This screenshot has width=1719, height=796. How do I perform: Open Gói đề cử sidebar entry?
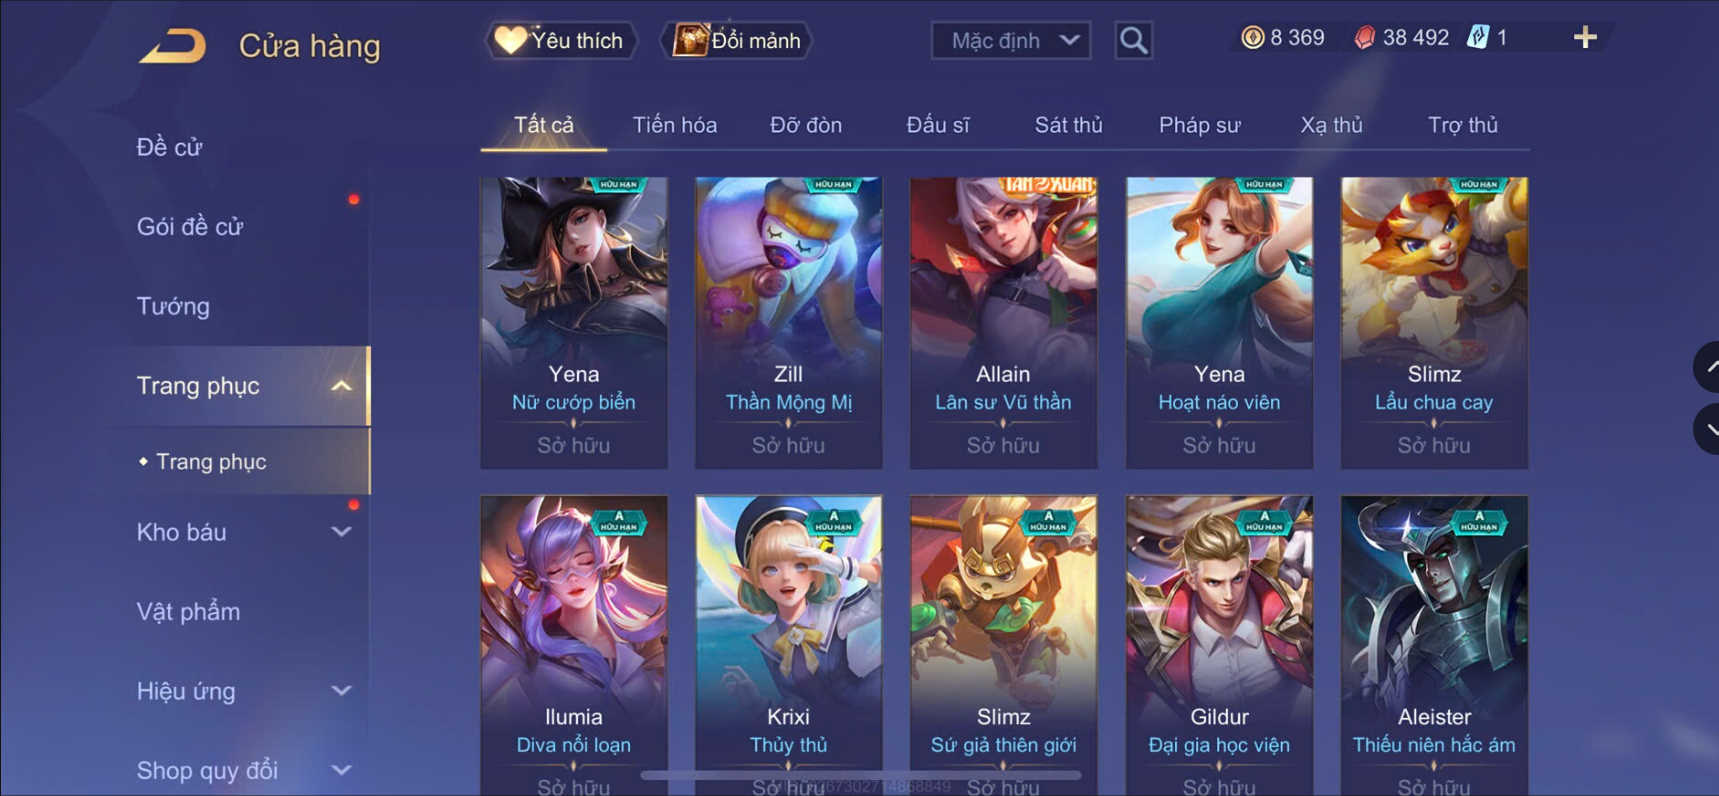click(x=190, y=227)
